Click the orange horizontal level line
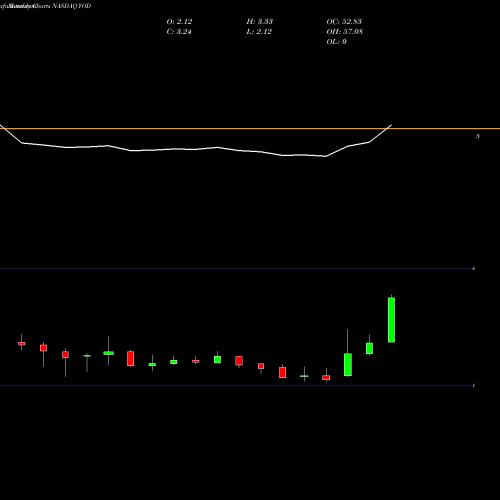The image size is (500, 500). 250,128
